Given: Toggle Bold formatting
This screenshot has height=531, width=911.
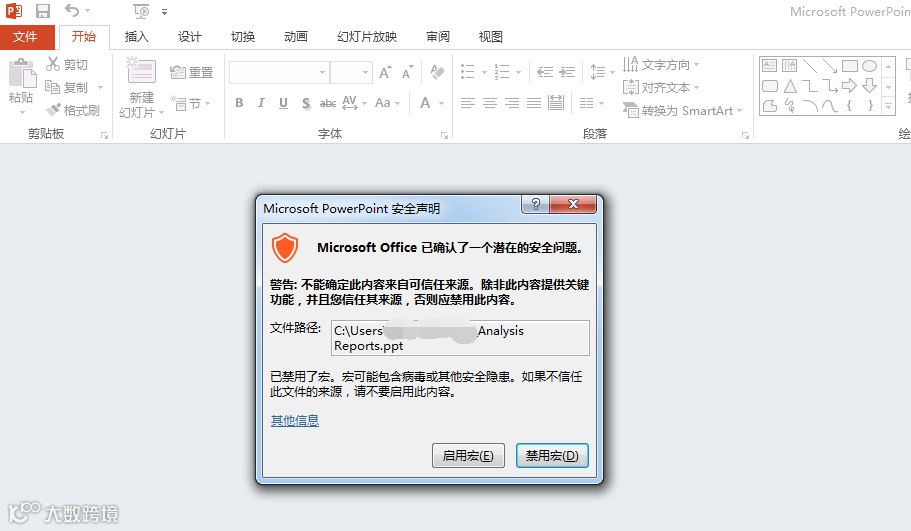Looking at the screenshot, I should (239, 103).
